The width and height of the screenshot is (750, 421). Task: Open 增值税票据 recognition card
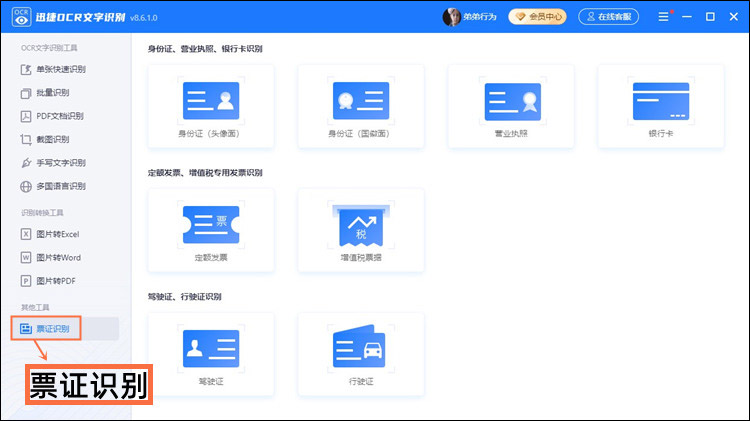(361, 230)
